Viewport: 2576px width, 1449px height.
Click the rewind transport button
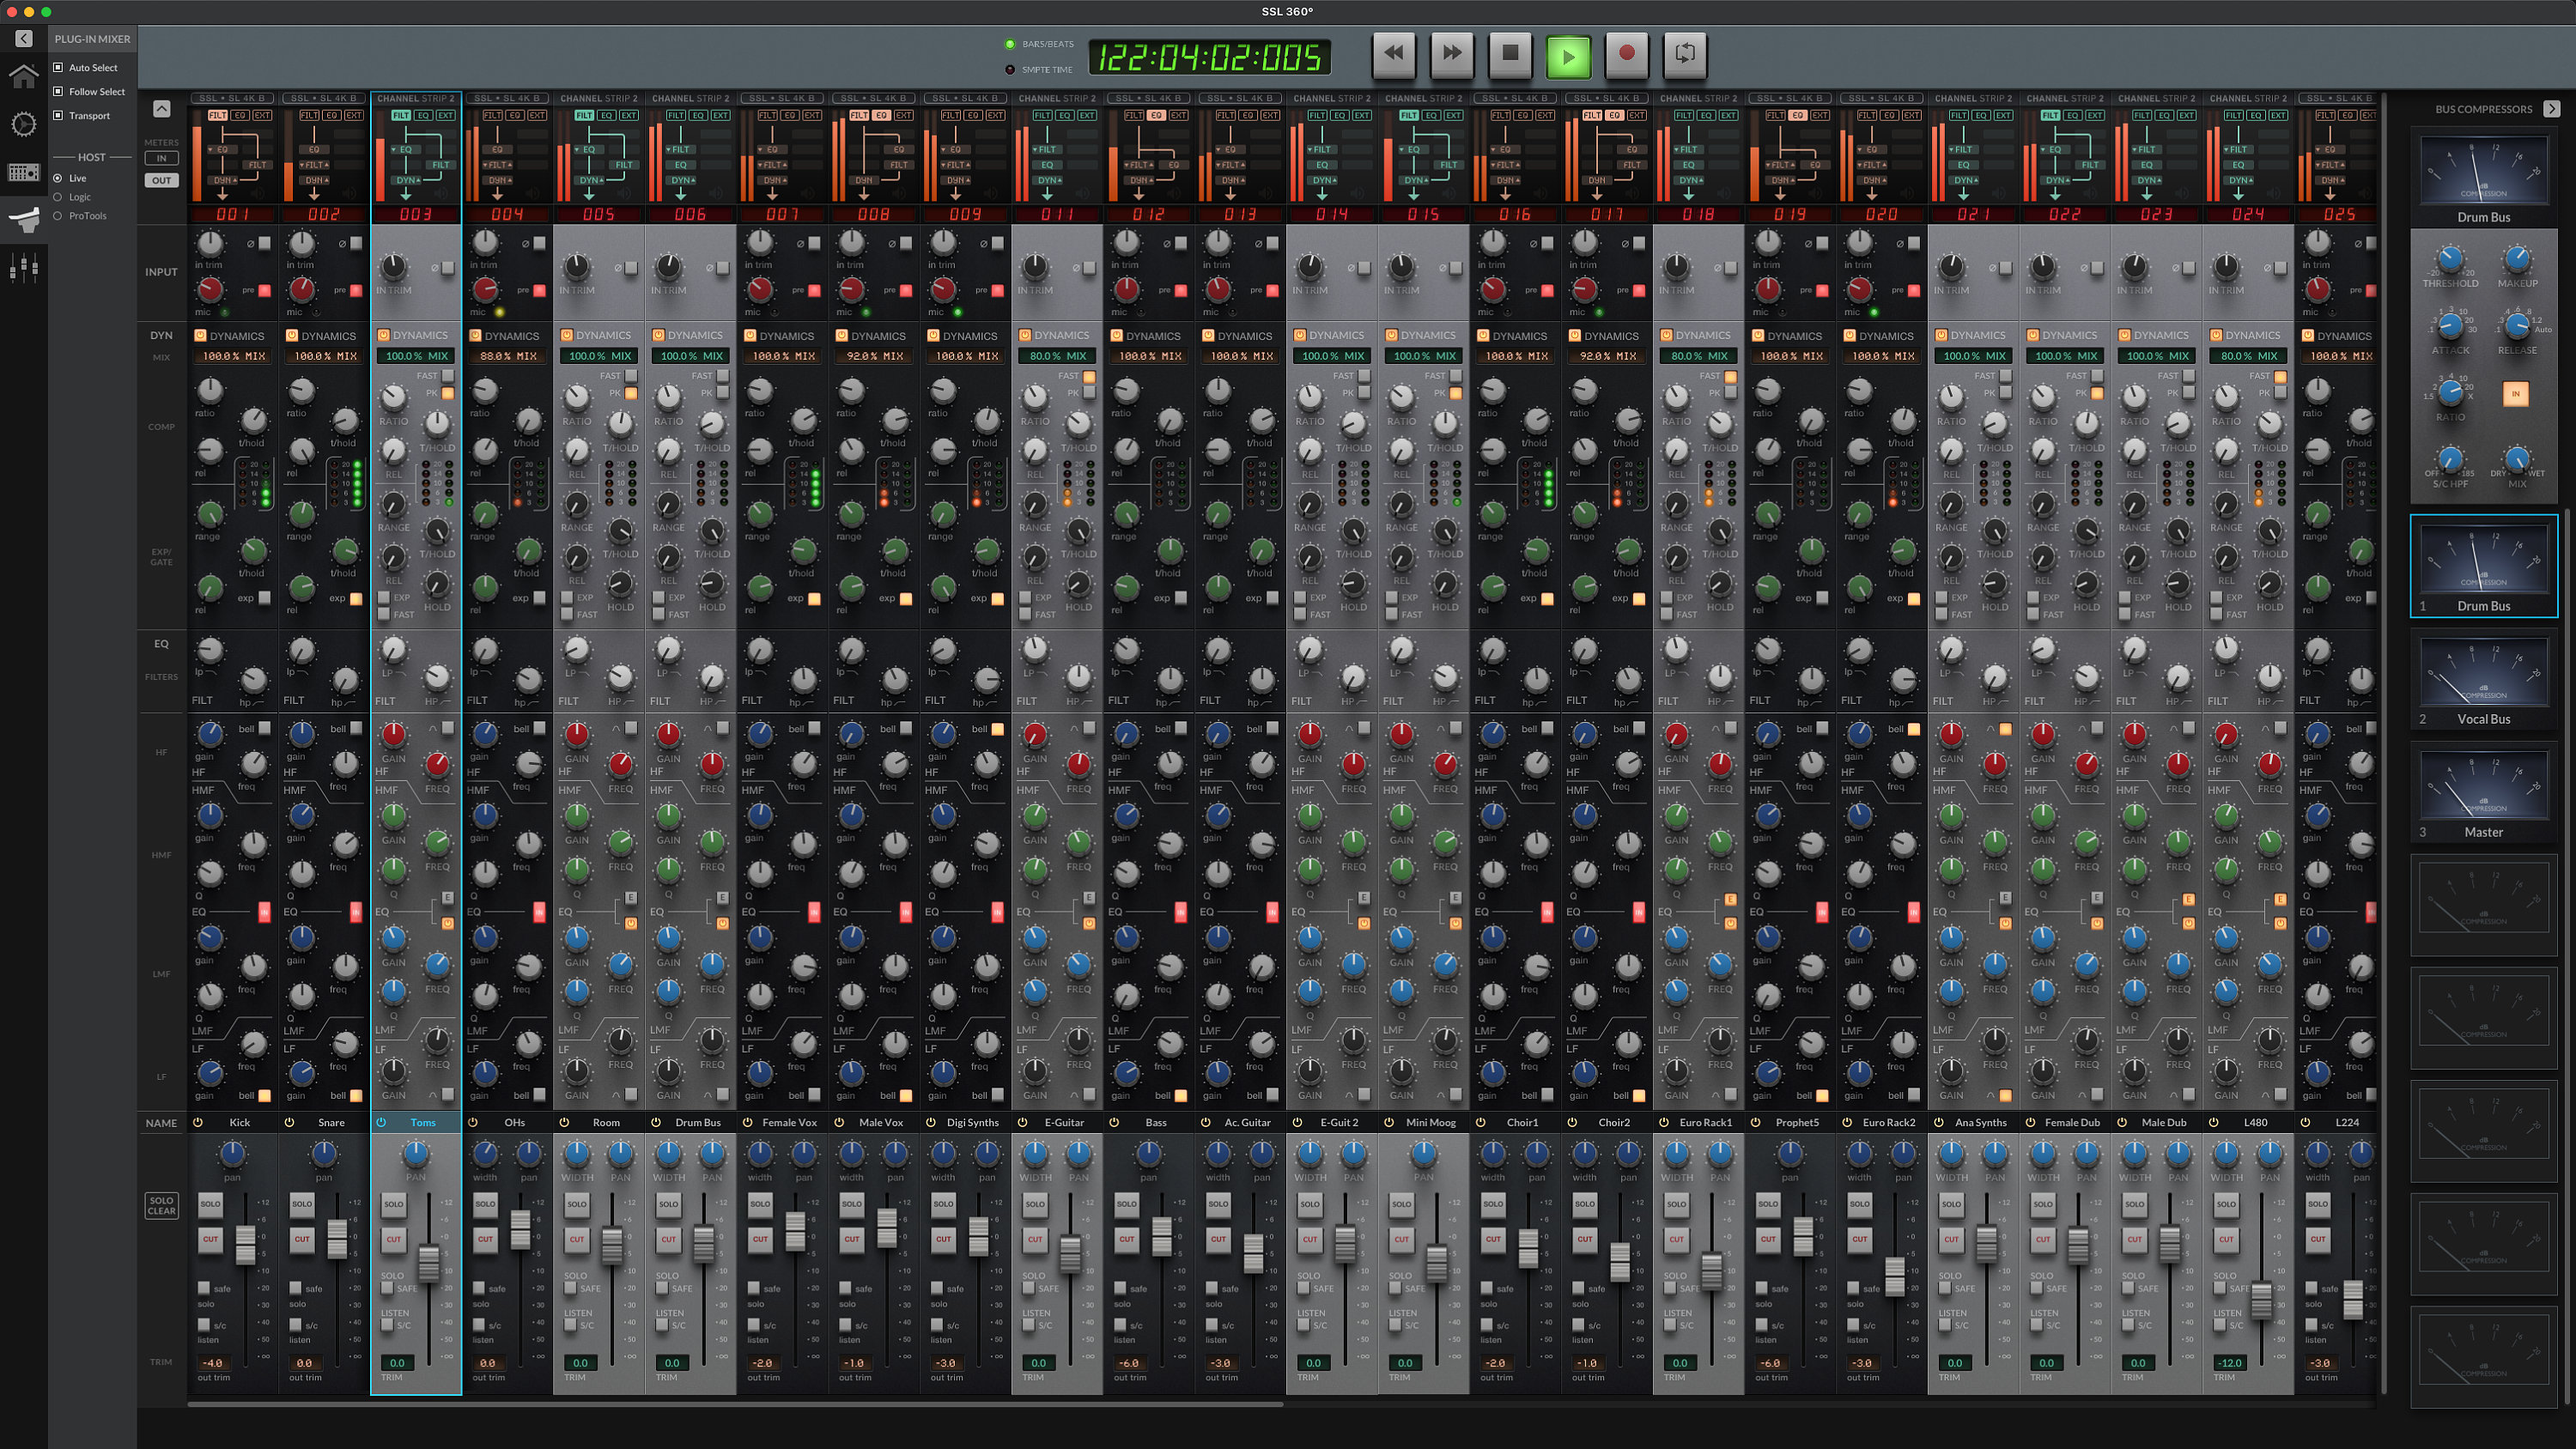[x=1394, y=53]
